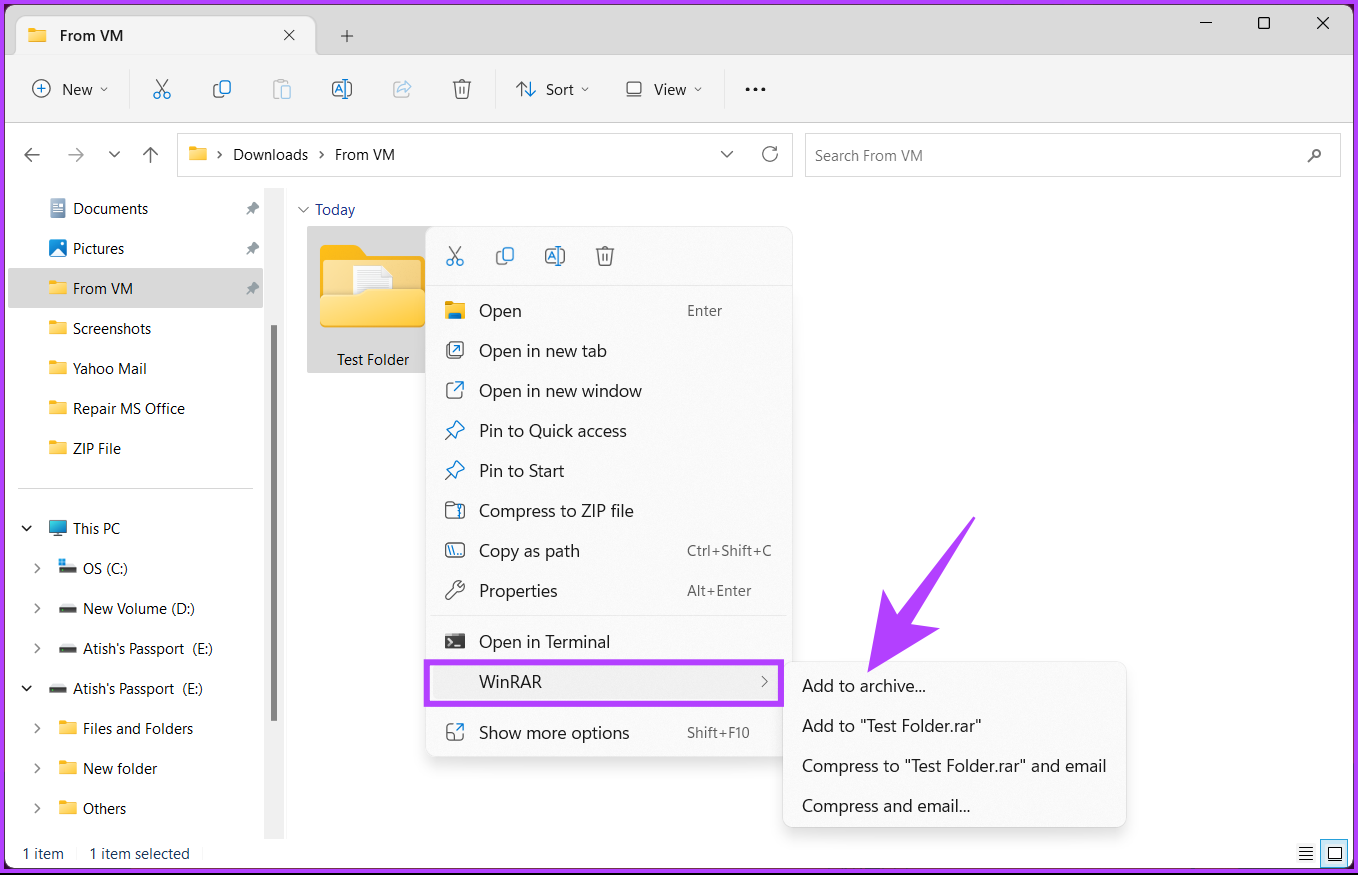The image size is (1358, 875).
Task: Expand the OS (C:) drive node
Action: click(37, 568)
